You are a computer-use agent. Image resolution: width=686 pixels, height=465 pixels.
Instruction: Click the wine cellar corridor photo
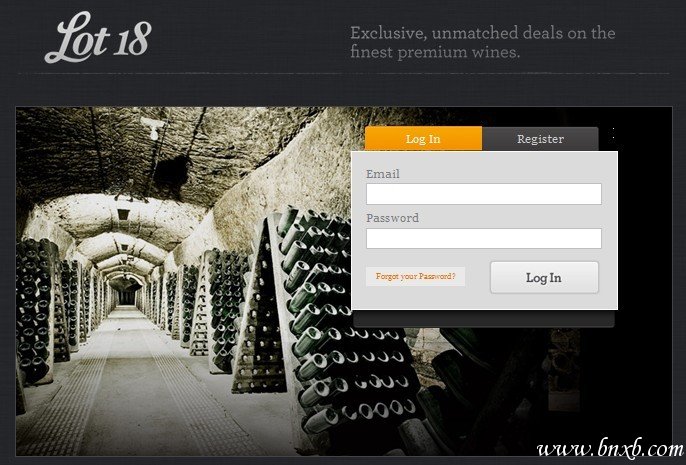184,282
